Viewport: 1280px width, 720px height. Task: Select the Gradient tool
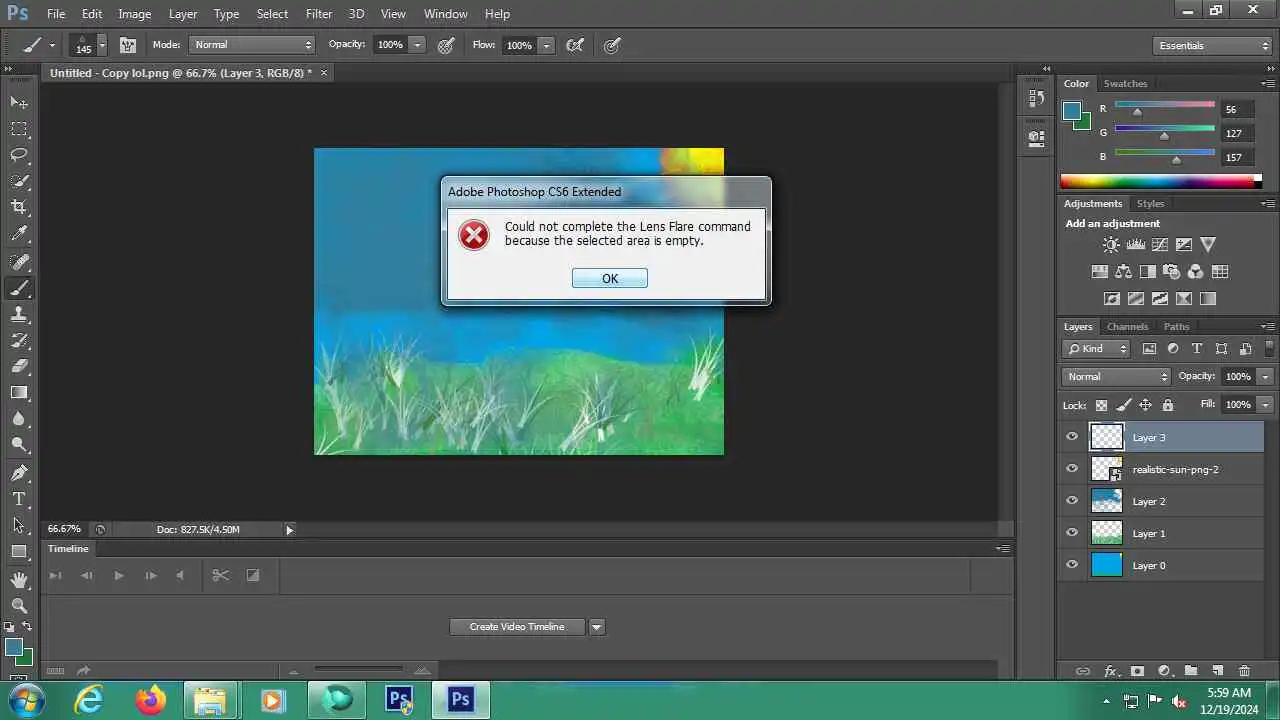pyautogui.click(x=19, y=392)
